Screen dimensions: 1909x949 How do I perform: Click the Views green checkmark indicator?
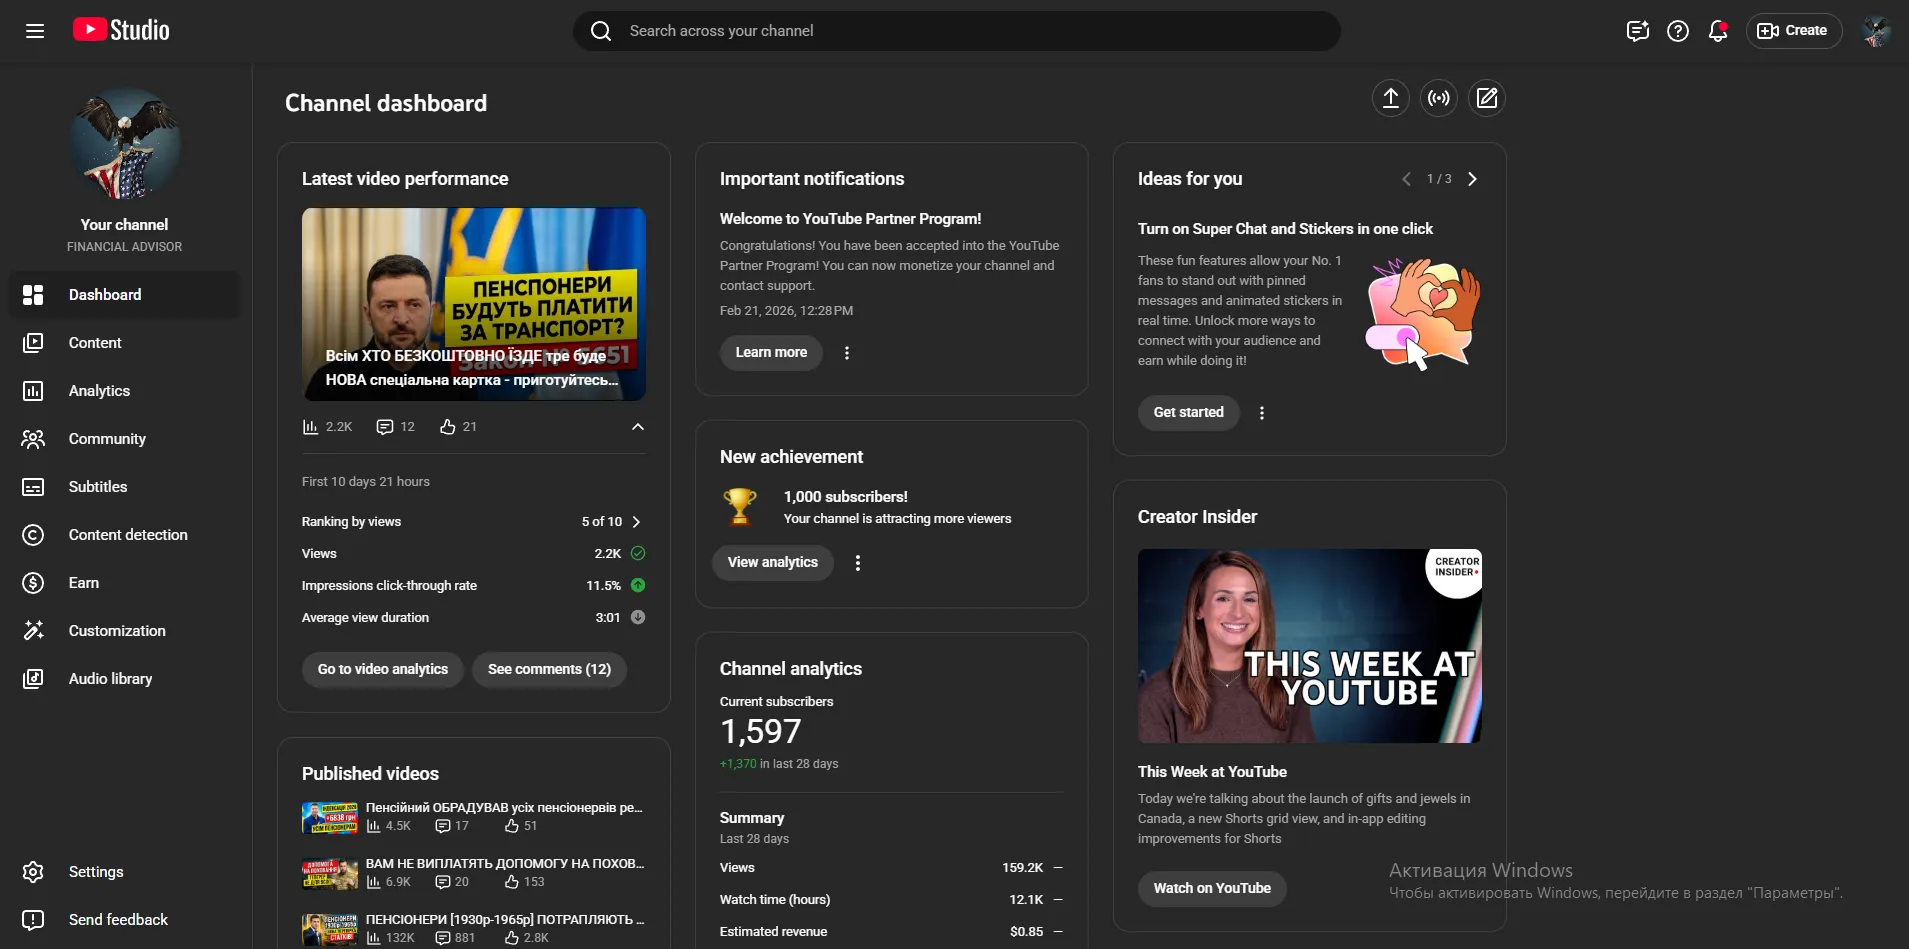[638, 553]
